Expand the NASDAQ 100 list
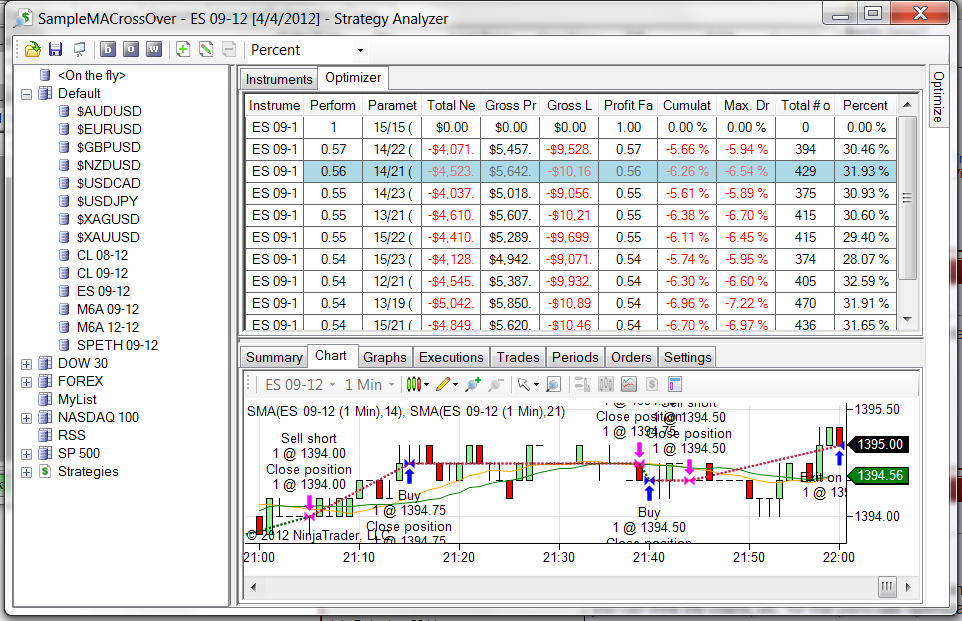 pyautogui.click(x=26, y=418)
